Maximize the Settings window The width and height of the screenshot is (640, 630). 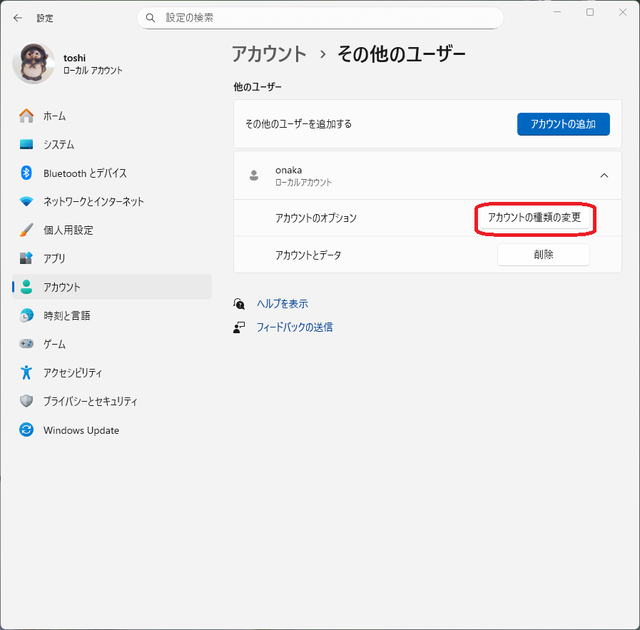point(590,12)
